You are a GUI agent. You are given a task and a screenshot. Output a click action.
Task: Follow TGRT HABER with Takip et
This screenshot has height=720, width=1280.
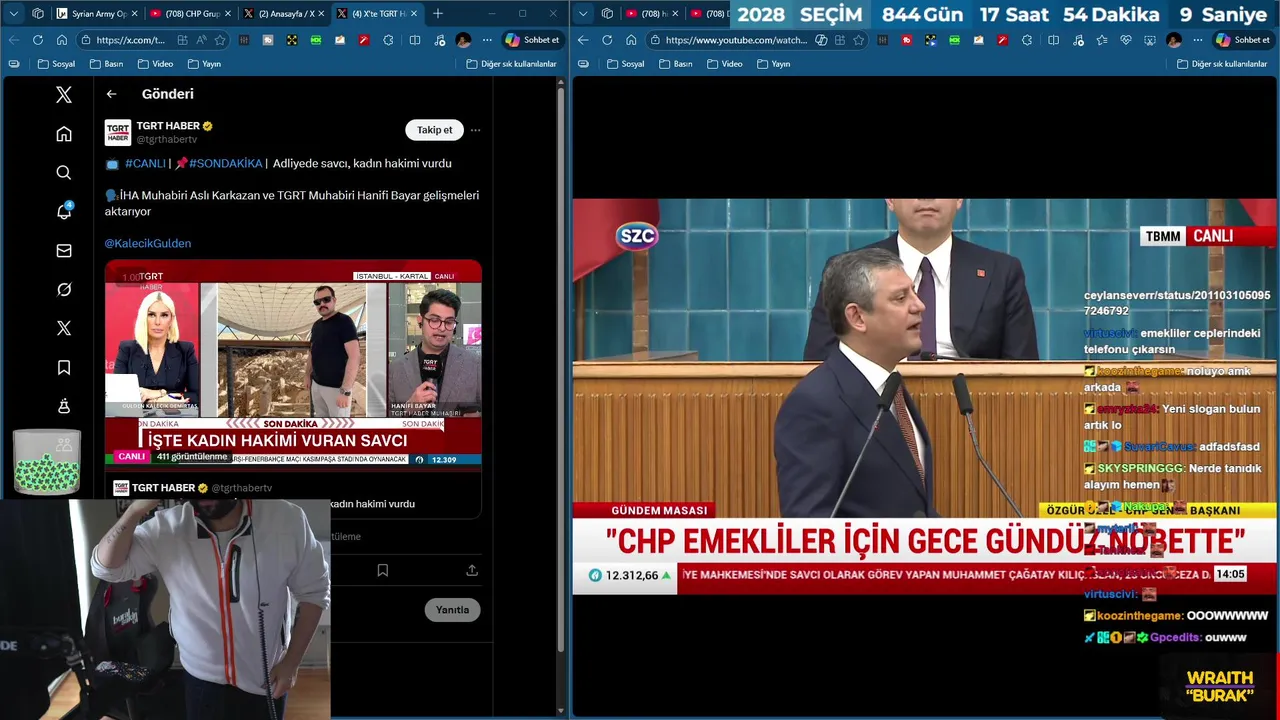434,130
